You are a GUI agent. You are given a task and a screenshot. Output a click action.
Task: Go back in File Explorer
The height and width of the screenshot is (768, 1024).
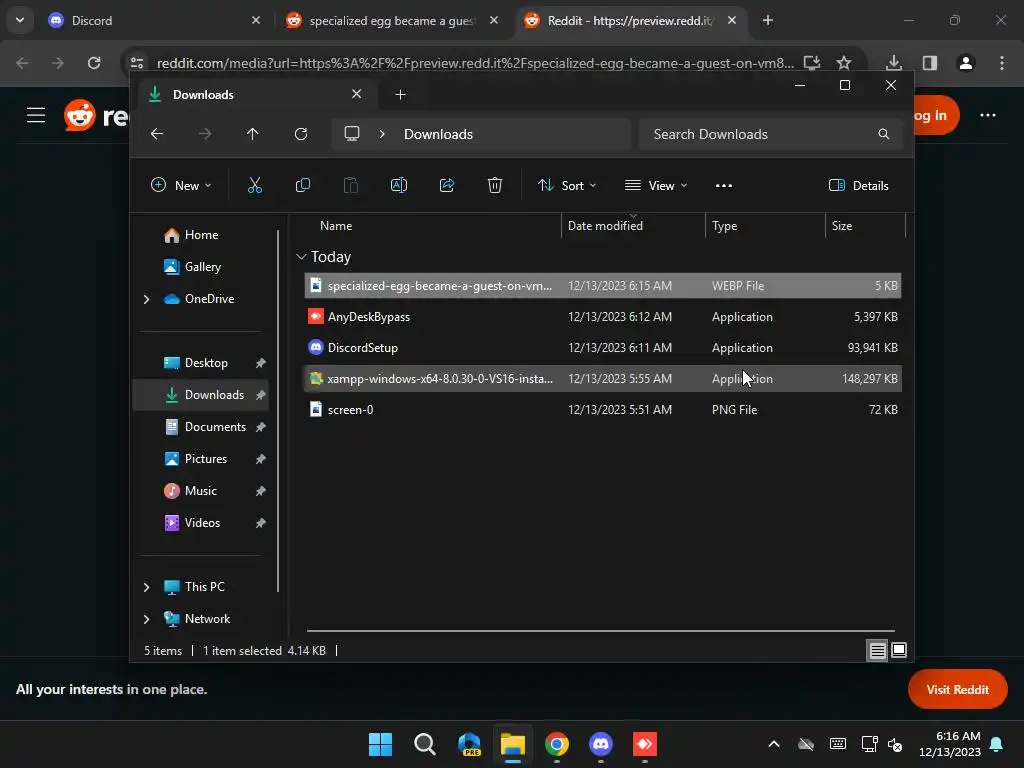click(157, 134)
